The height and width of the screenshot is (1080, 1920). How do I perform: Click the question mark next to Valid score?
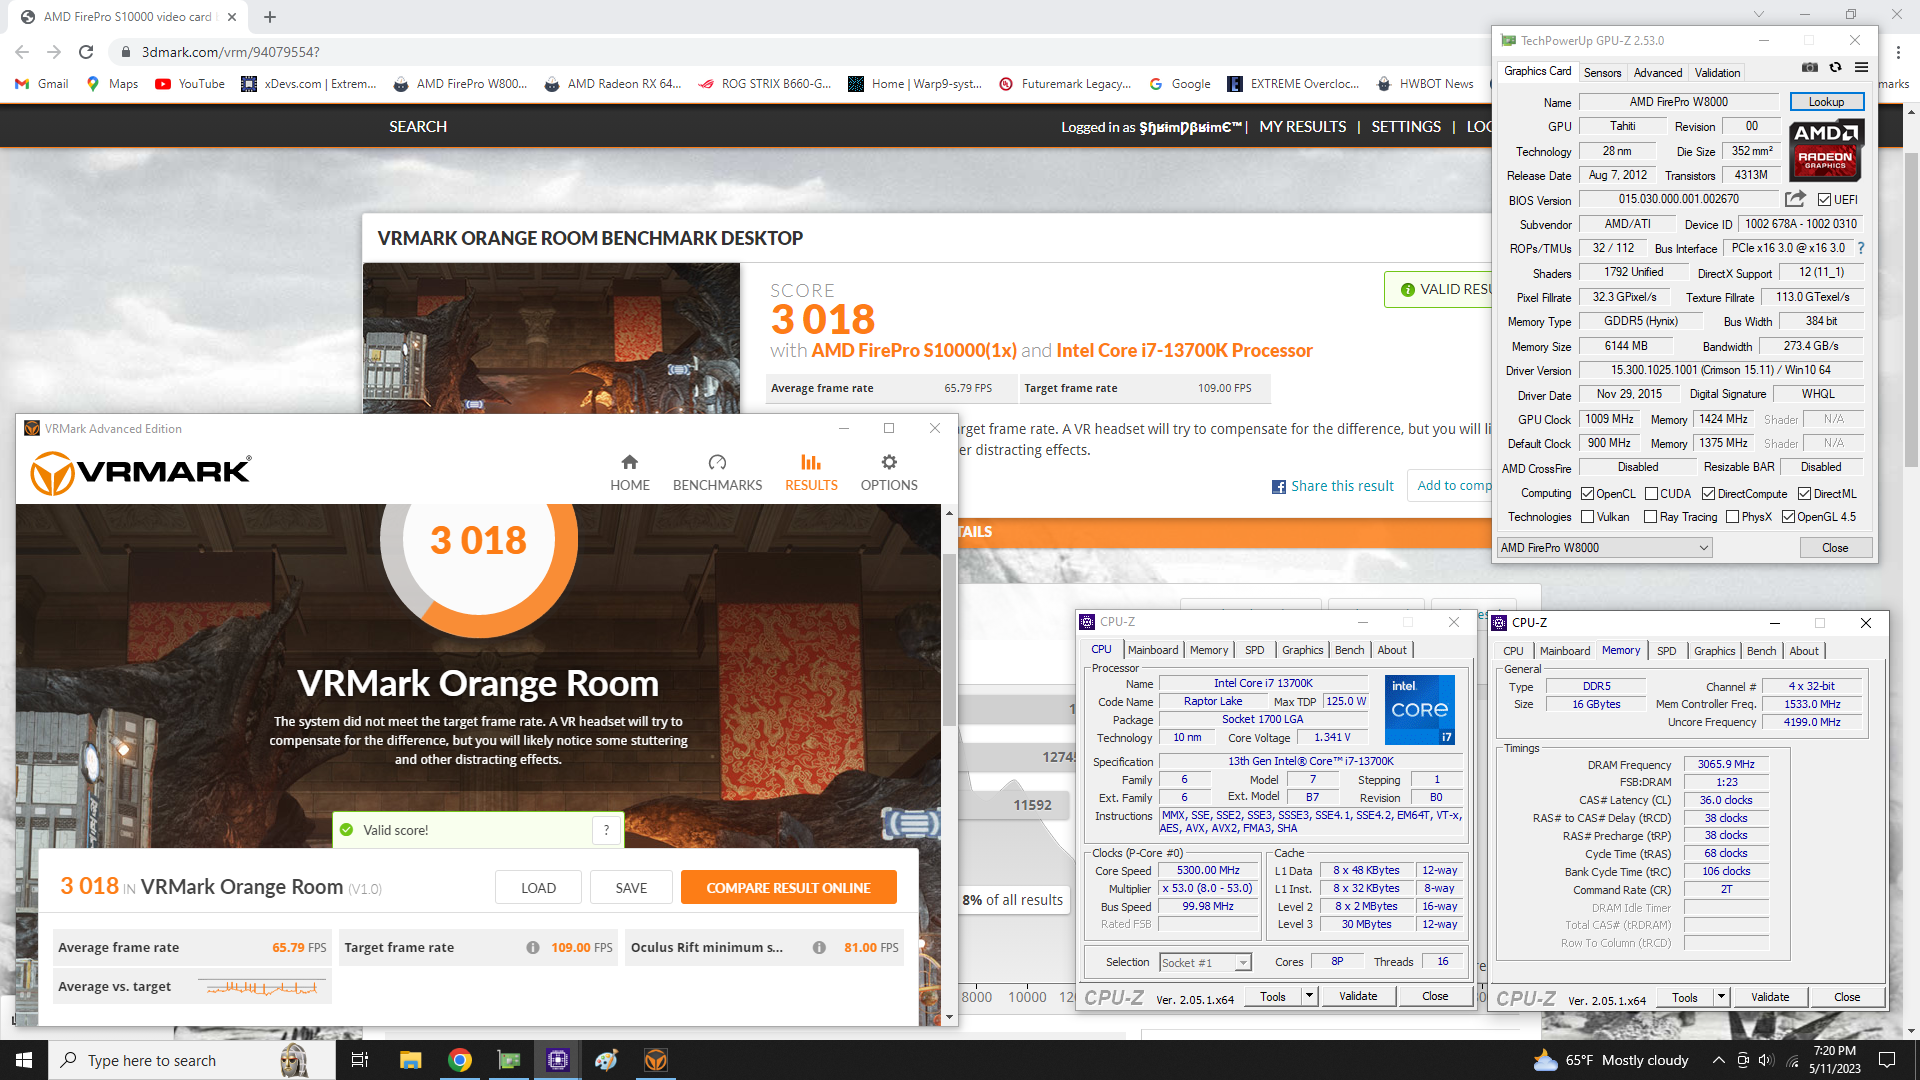[606, 830]
